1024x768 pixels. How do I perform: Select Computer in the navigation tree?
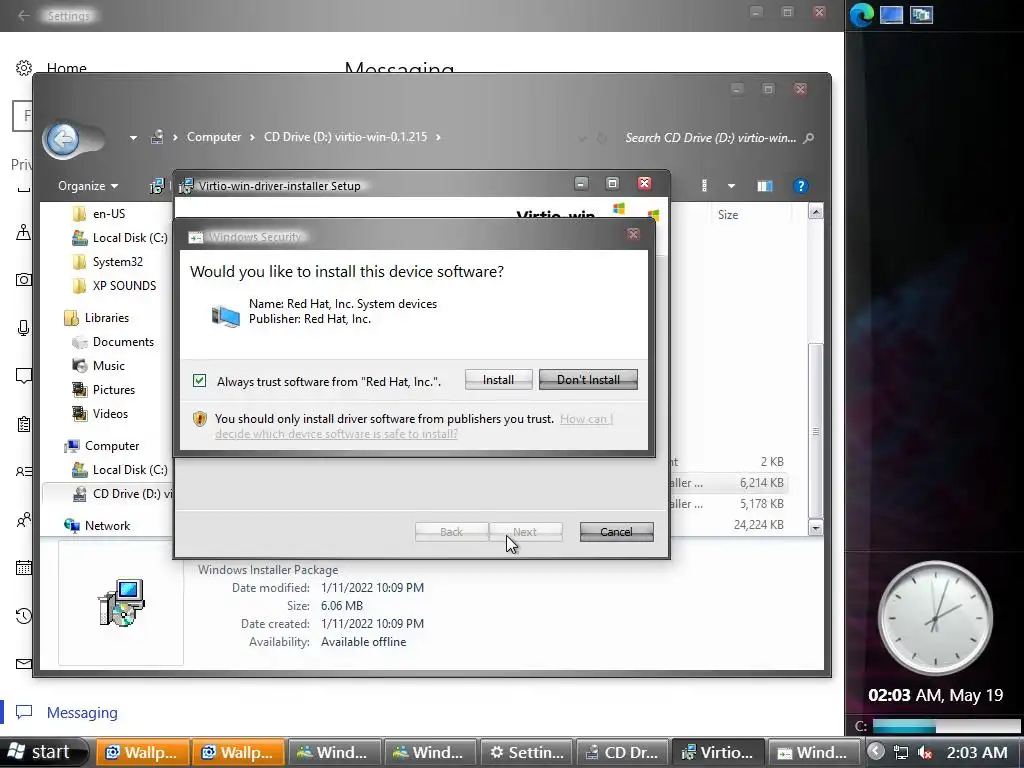101,446
